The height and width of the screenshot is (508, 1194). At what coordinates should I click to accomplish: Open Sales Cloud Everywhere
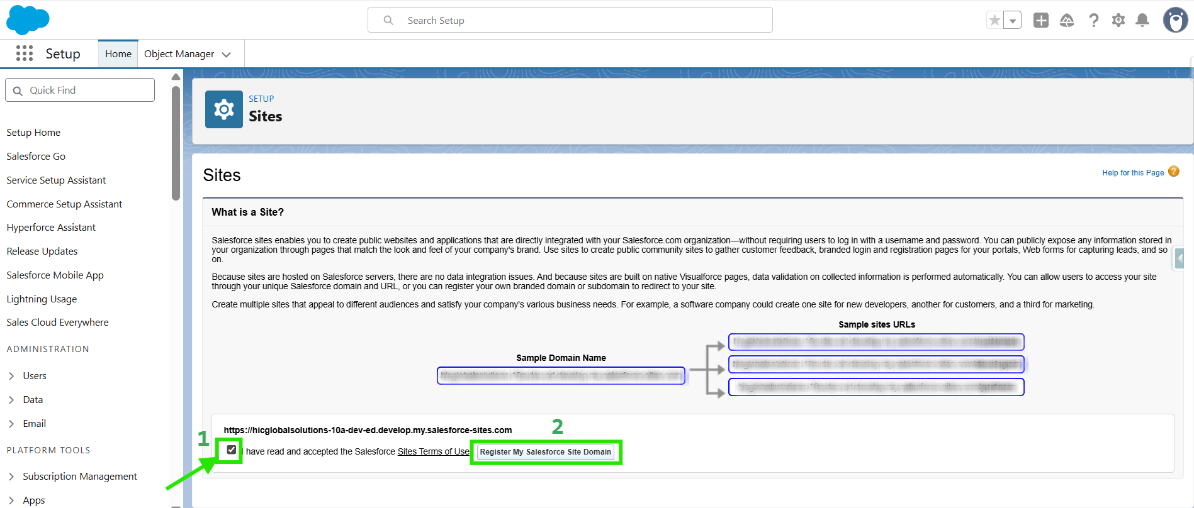pyautogui.click(x=57, y=322)
